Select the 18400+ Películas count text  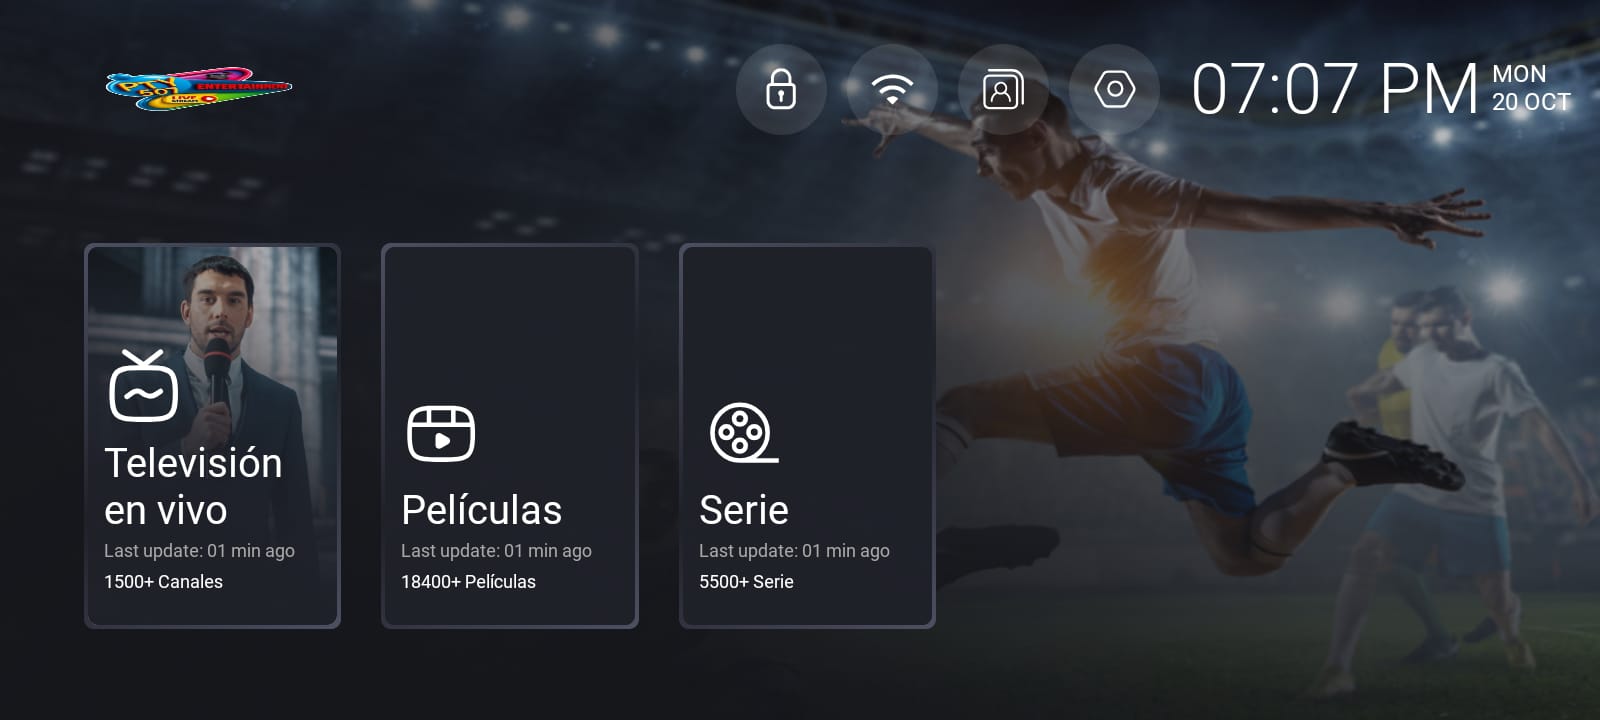coord(468,581)
